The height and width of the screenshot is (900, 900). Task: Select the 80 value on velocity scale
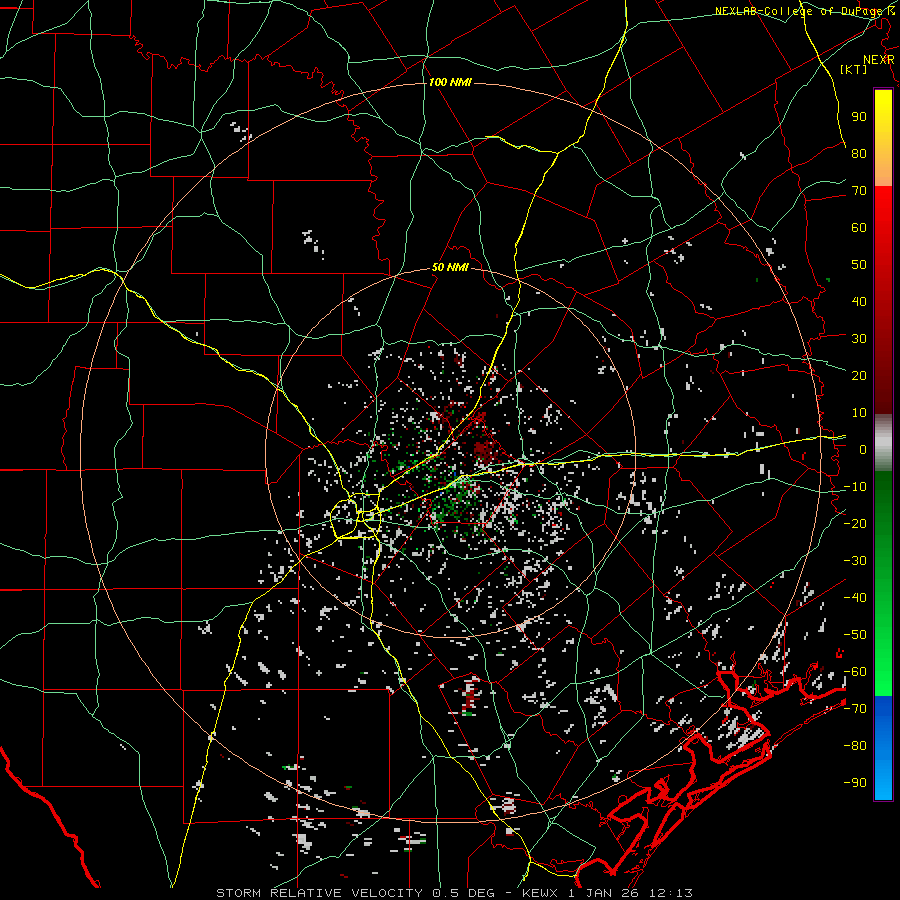(859, 153)
